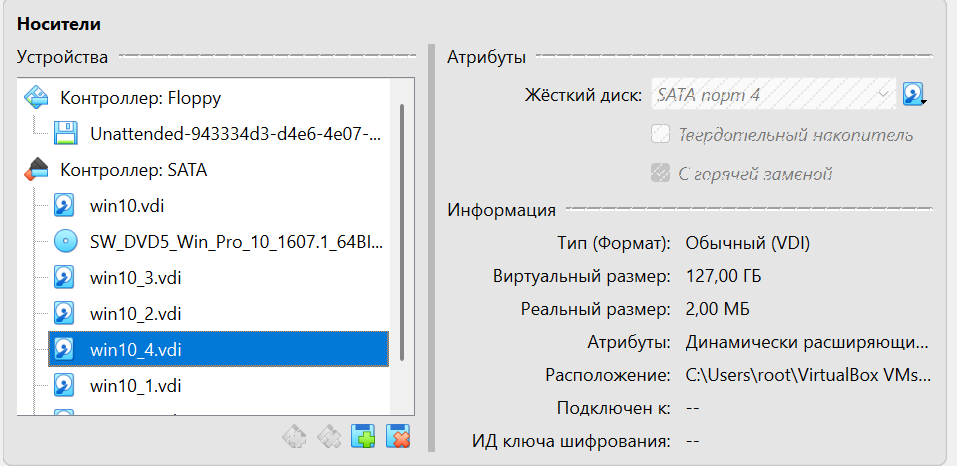The image size is (957, 466).
Task: Click the 127,00 ГБ virtual size value
Action: pos(723,276)
